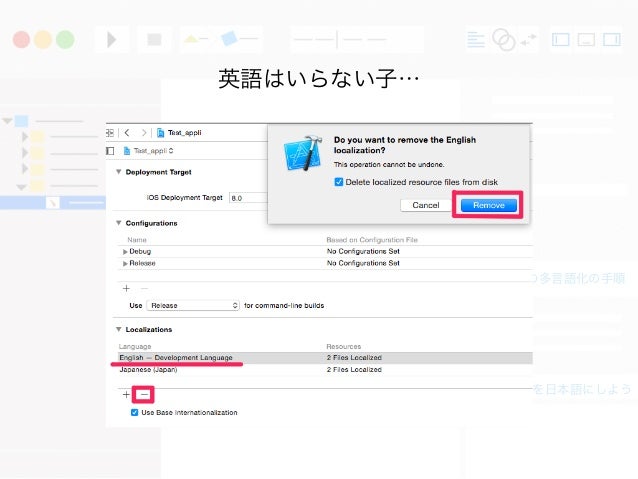The height and width of the screenshot is (479, 638).
Task: Show the assistant editor overlapping circles icon
Action: click(503, 39)
